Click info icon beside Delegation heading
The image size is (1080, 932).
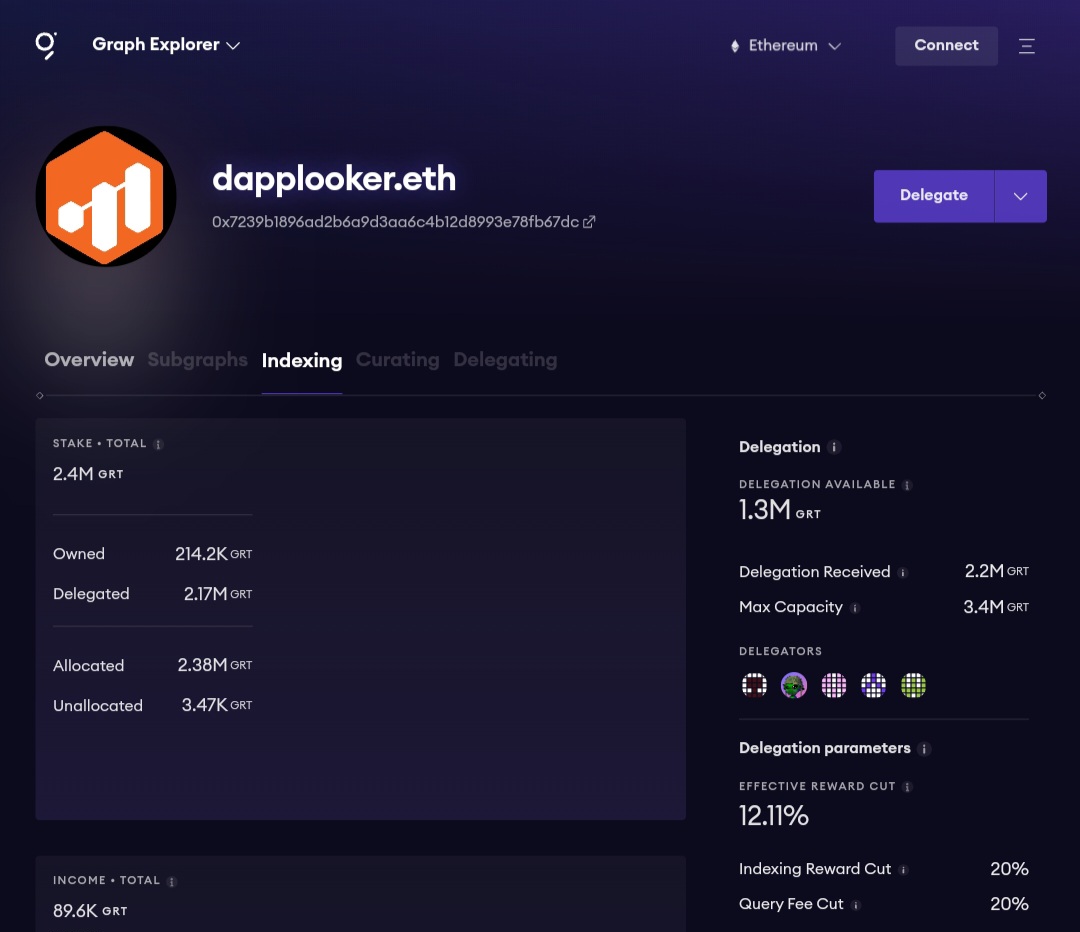click(x=834, y=447)
